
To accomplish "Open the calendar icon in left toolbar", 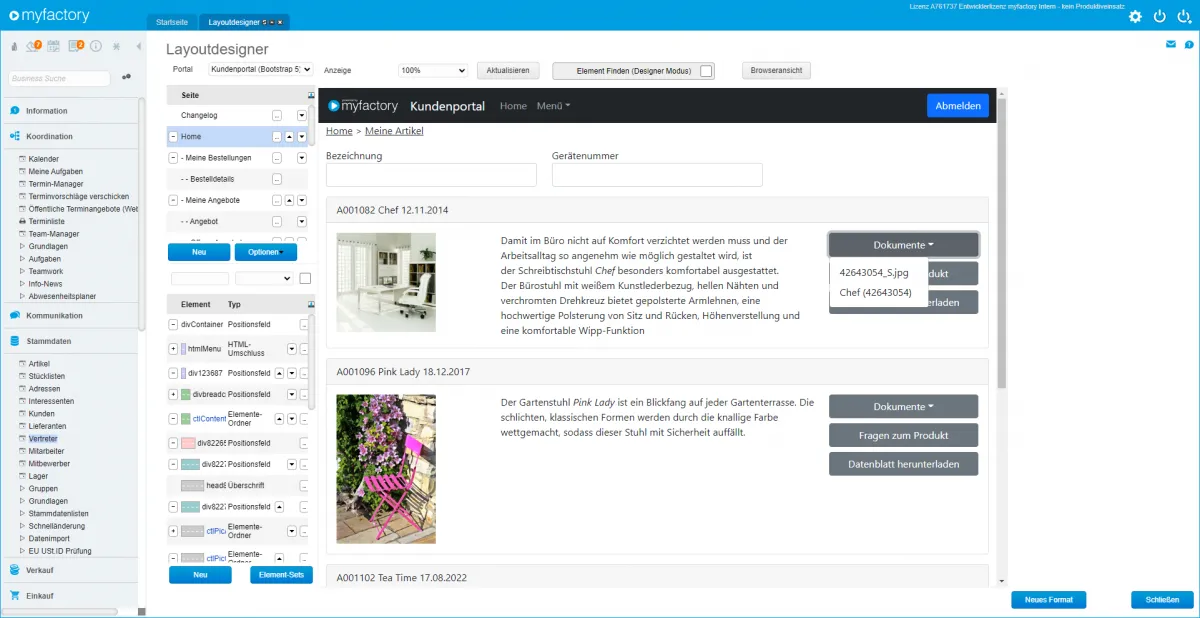I will (54, 46).
